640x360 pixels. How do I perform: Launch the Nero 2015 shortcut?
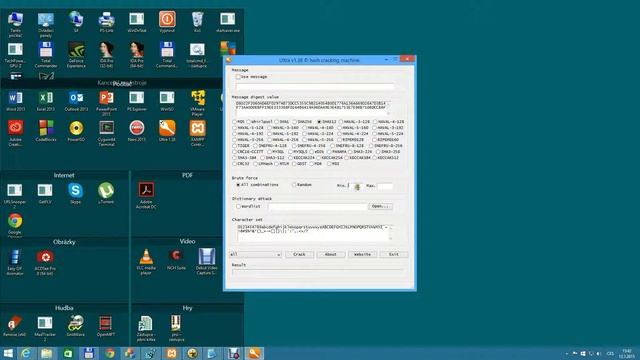pyautogui.click(x=137, y=131)
